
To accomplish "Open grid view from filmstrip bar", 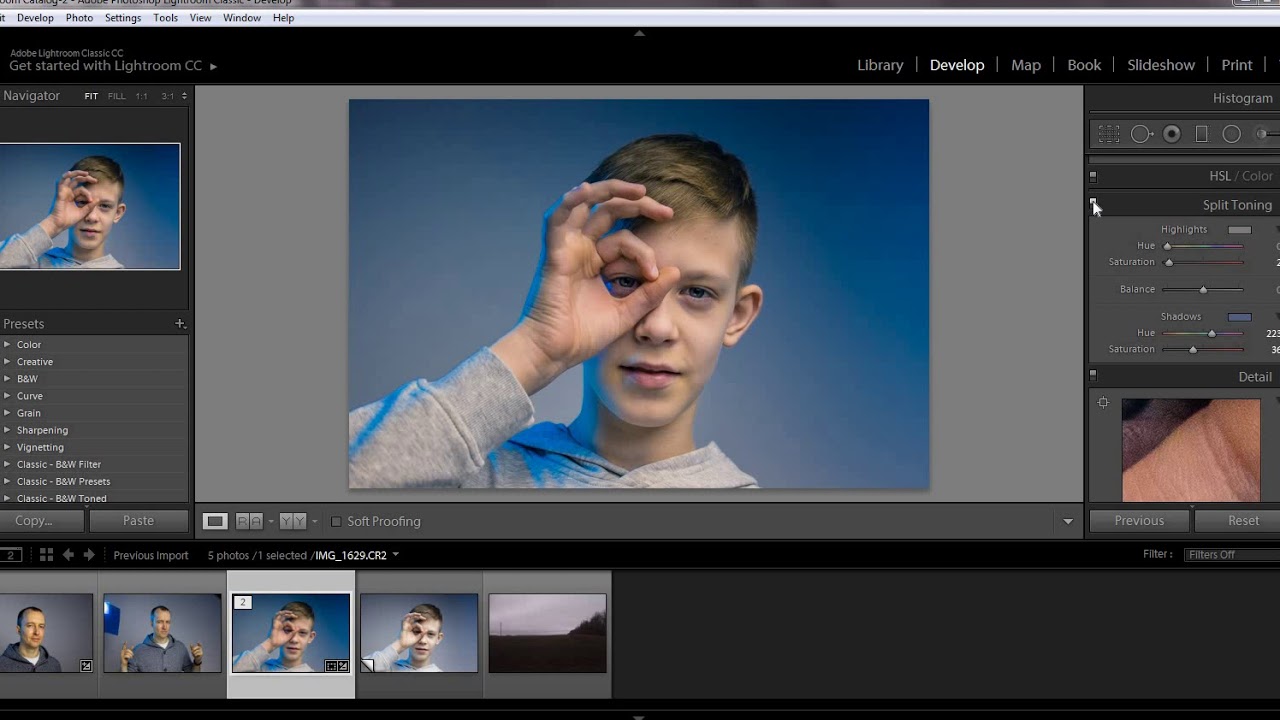I will pos(46,555).
